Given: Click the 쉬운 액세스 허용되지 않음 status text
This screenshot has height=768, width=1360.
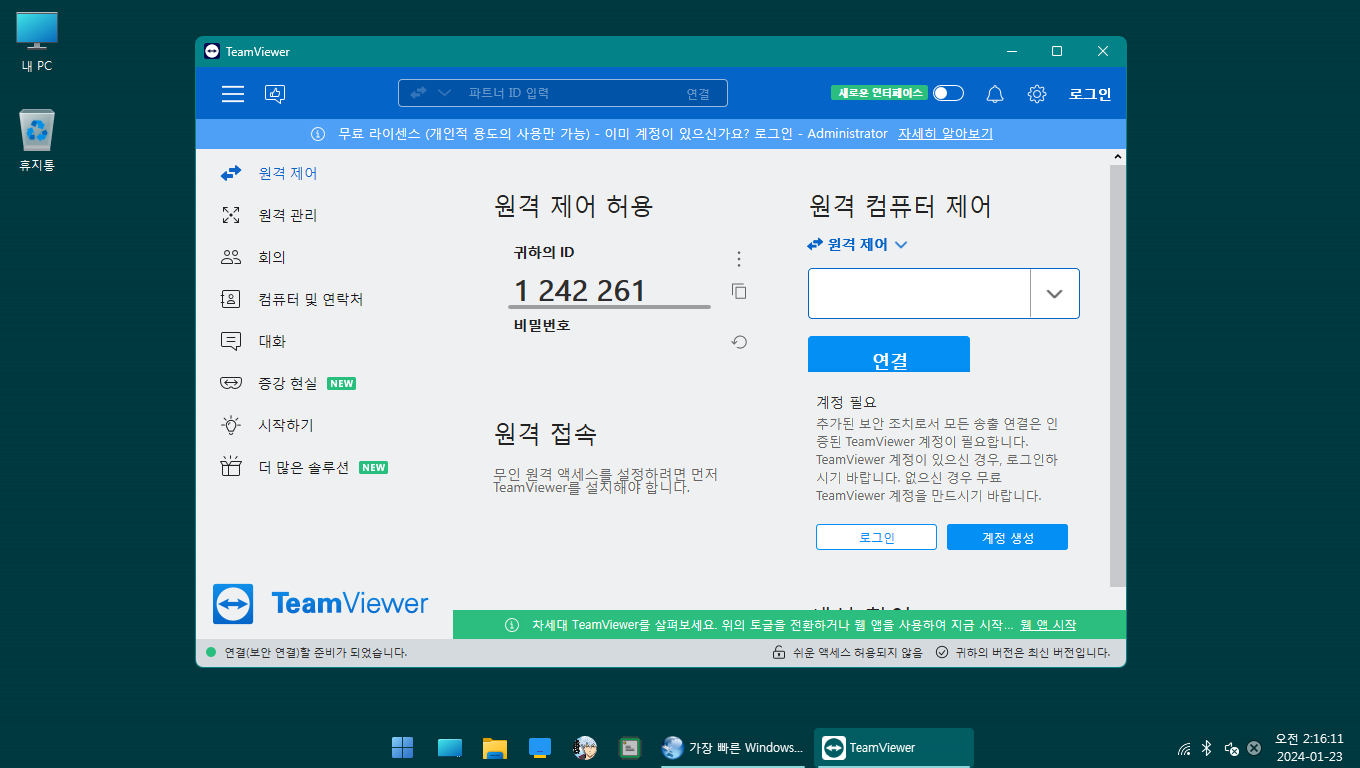Looking at the screenshot, I should pyautogui.click(x=857, y=653).
